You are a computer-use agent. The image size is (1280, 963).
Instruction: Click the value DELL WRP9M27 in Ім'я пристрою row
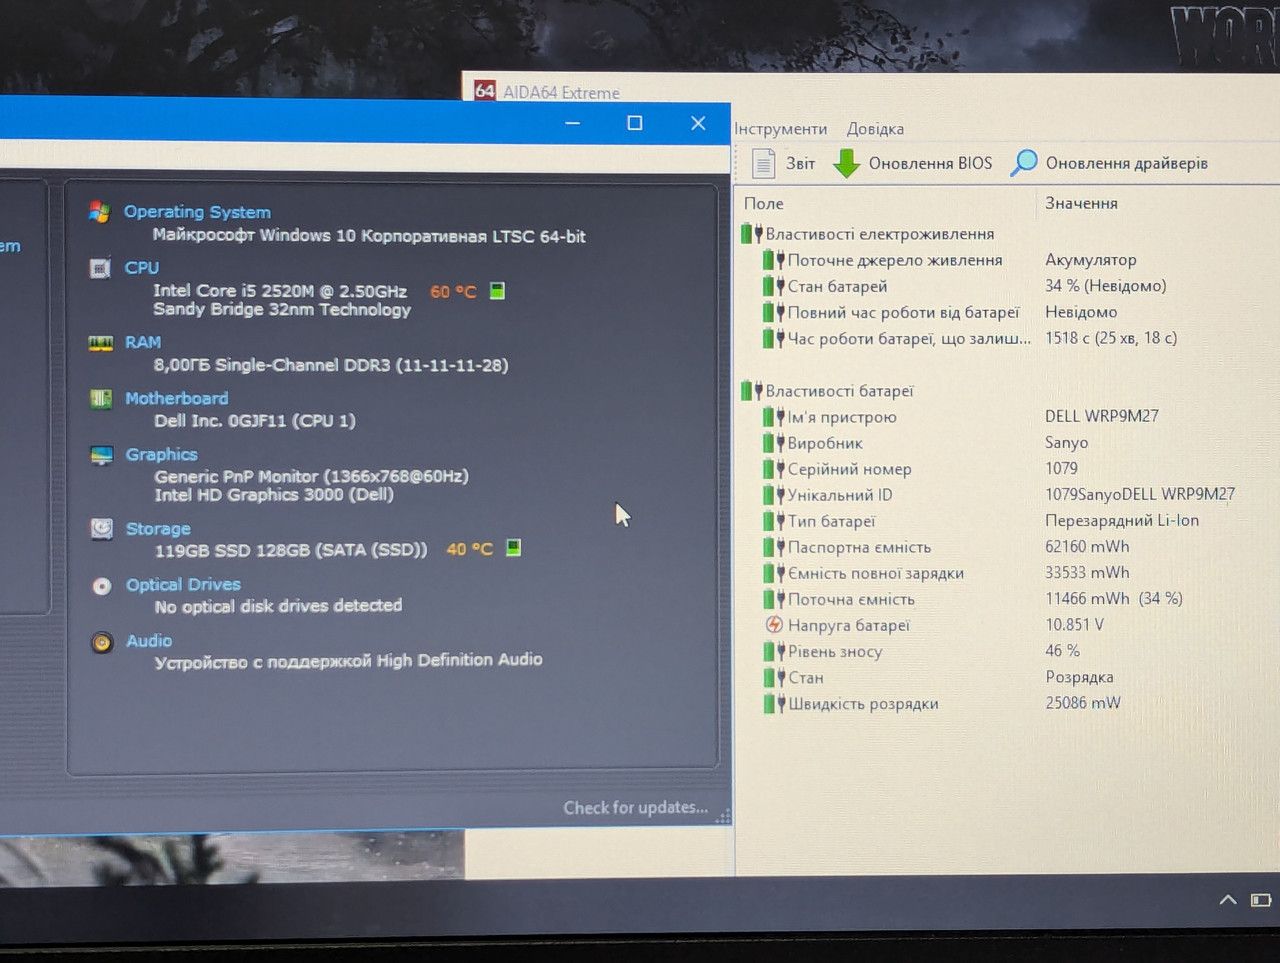(1102, 416)
